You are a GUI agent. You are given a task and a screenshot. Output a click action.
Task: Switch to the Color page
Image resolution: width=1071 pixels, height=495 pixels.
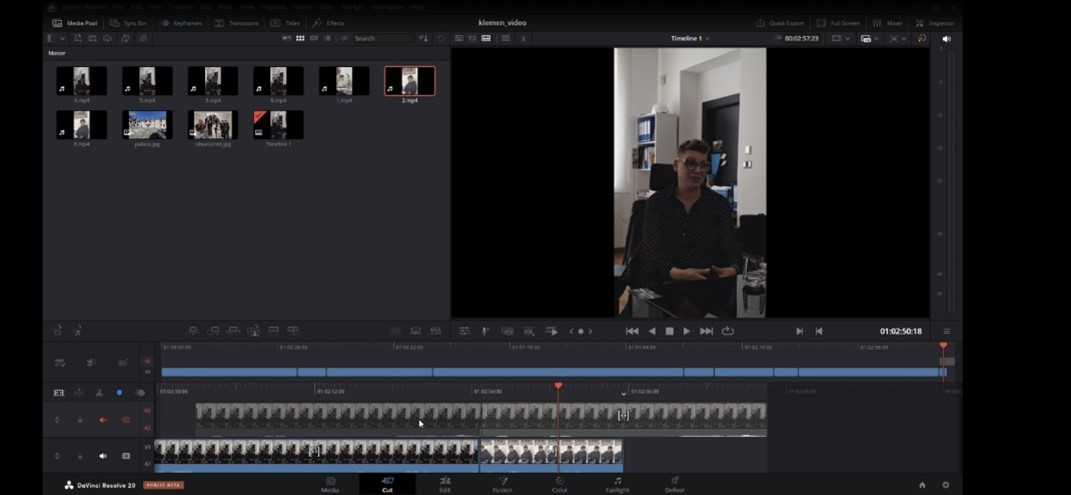[x=559, y=485]
